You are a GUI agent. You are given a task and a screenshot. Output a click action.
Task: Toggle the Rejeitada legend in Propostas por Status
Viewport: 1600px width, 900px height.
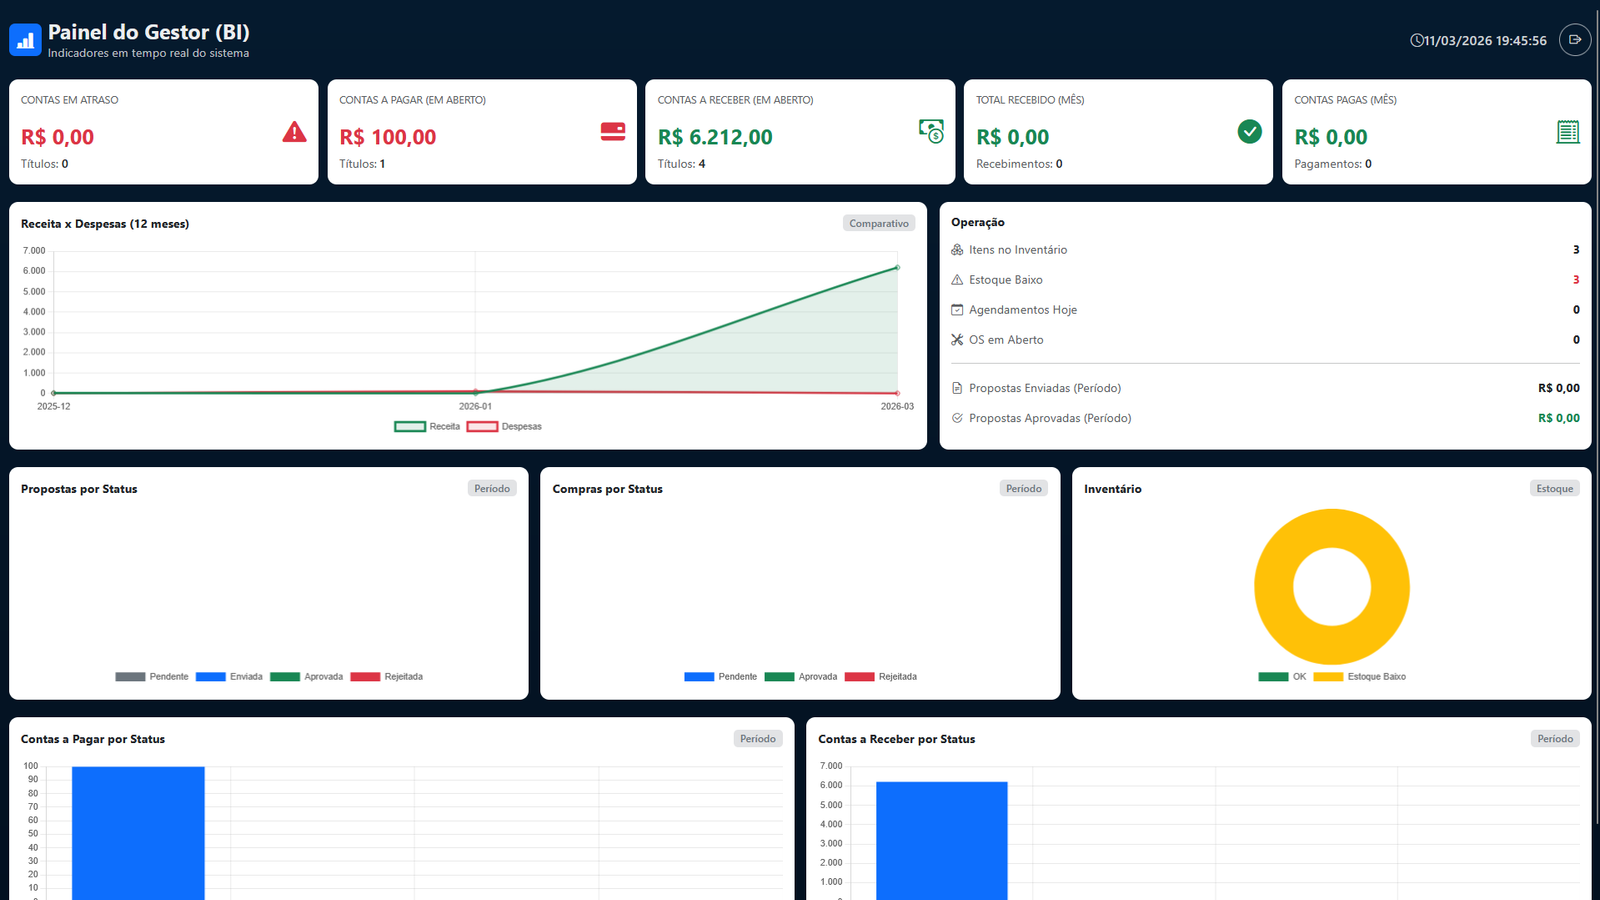[x=387, y=676]
